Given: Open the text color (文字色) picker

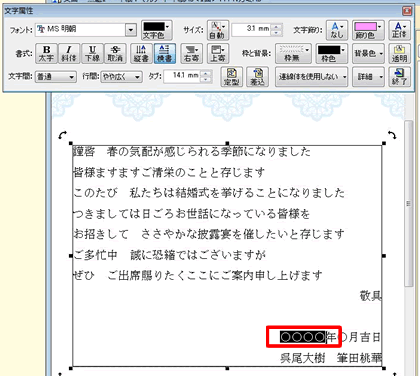Looking at the screenshot, I should pos(156,30).
